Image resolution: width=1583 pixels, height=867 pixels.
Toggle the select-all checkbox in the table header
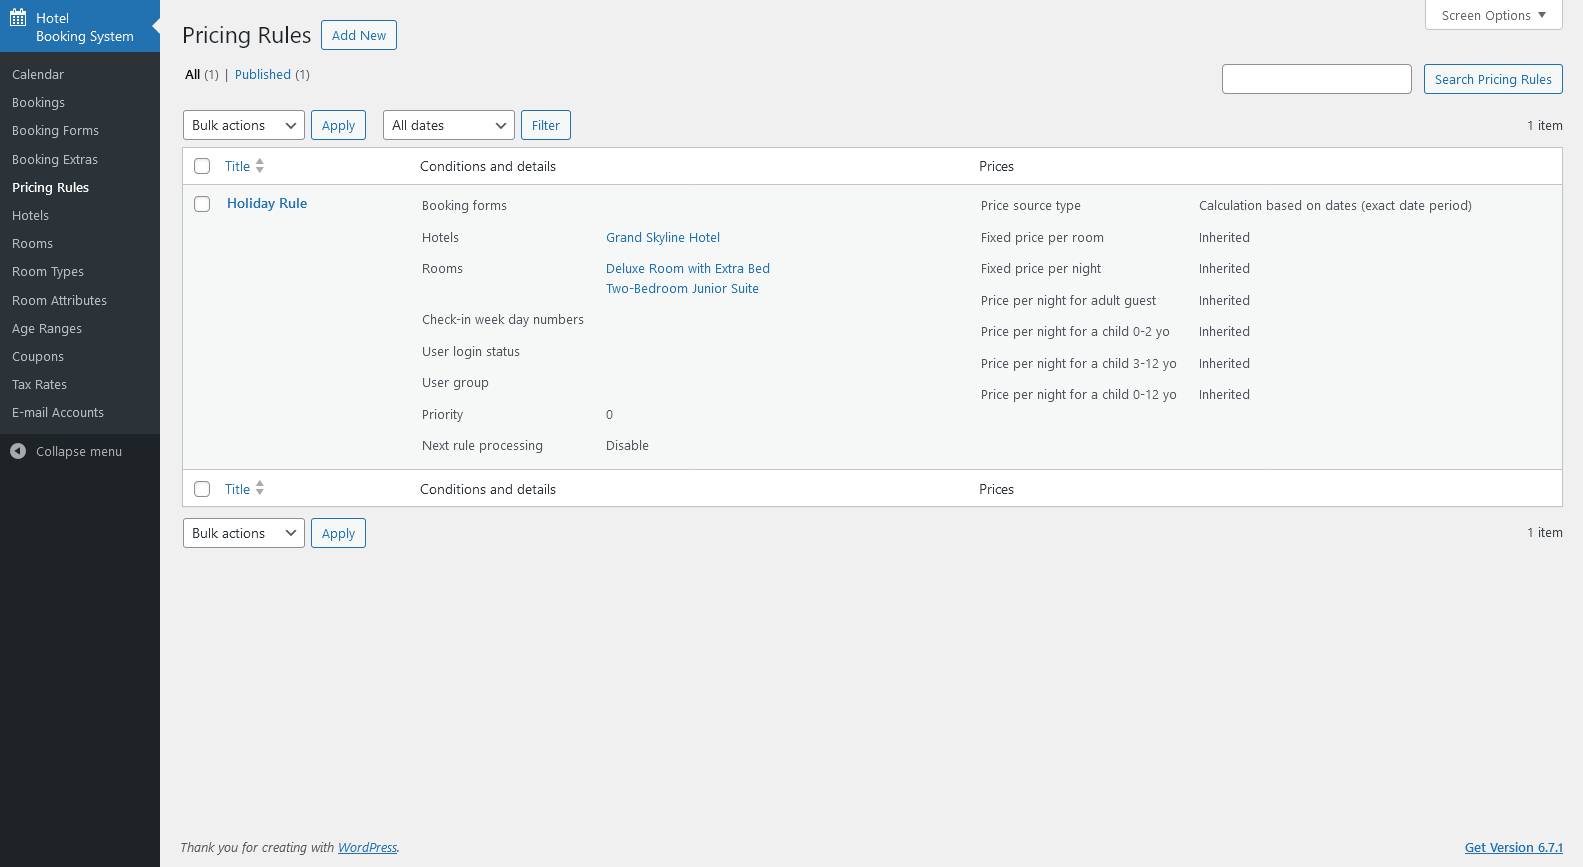(202, 166)
